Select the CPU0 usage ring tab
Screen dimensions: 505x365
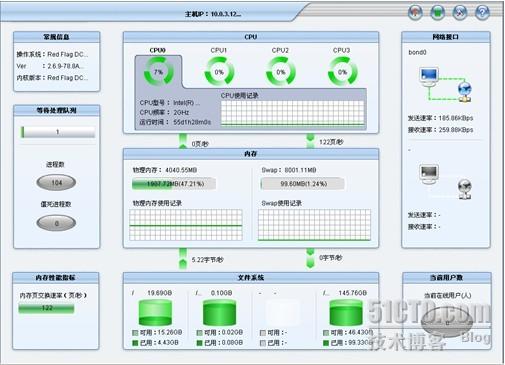point(158,71)
